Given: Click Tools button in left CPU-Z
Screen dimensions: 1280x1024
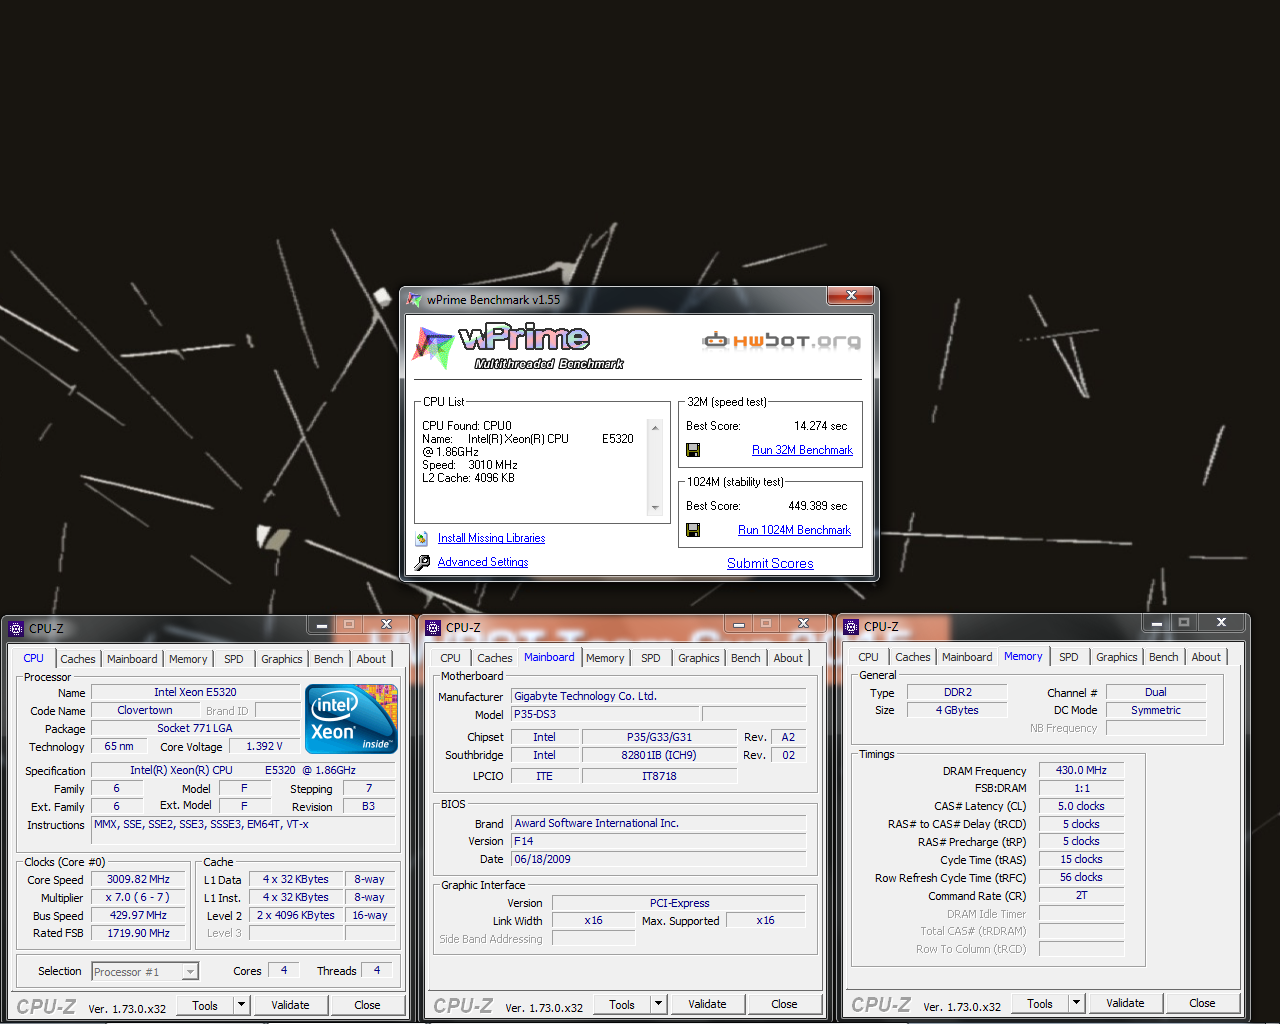Looking at the screenshot, I should coord(205,1005).
